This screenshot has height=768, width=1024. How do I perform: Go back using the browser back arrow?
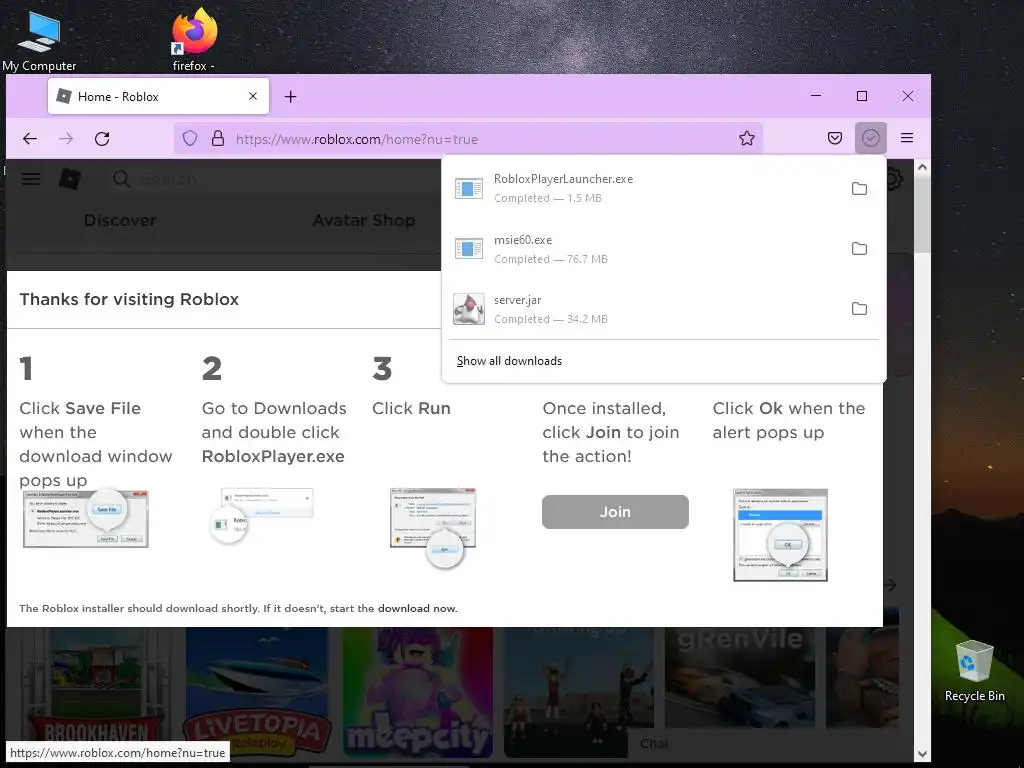click(x=30, y=138)
